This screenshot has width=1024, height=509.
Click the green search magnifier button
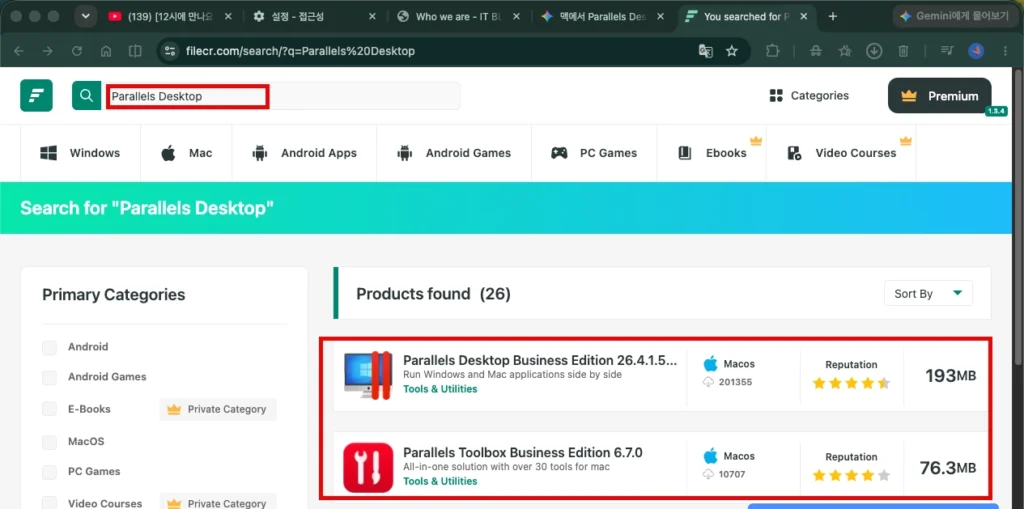pos(86,95)
